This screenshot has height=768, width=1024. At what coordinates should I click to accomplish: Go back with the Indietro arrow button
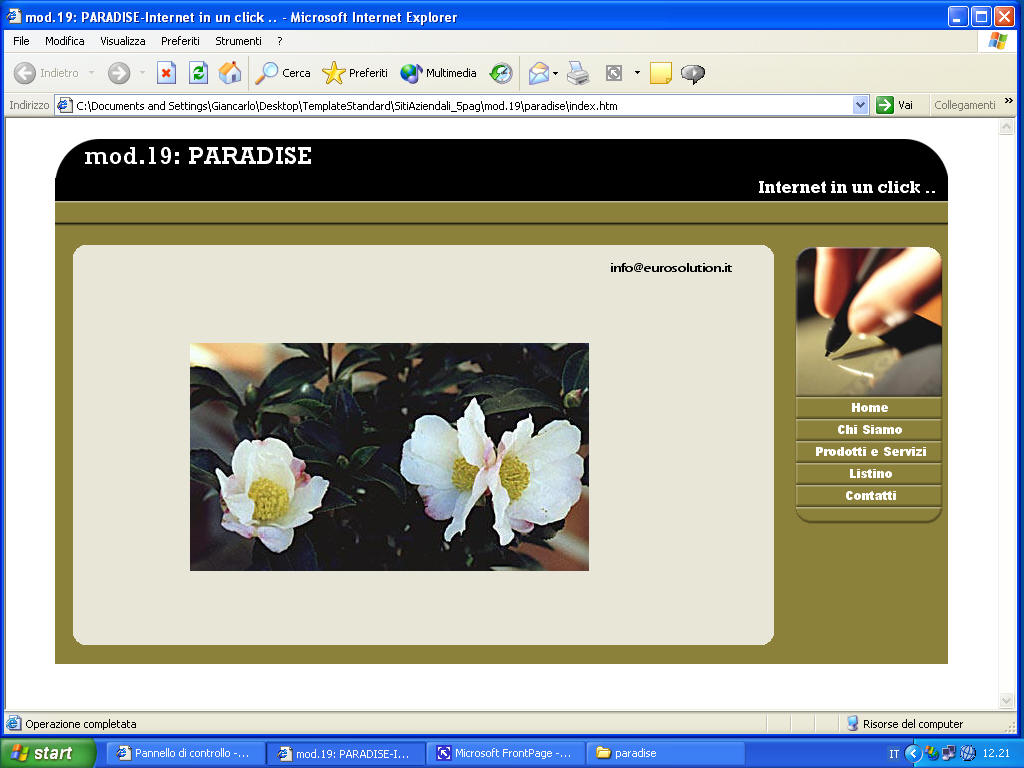(46, 73)
